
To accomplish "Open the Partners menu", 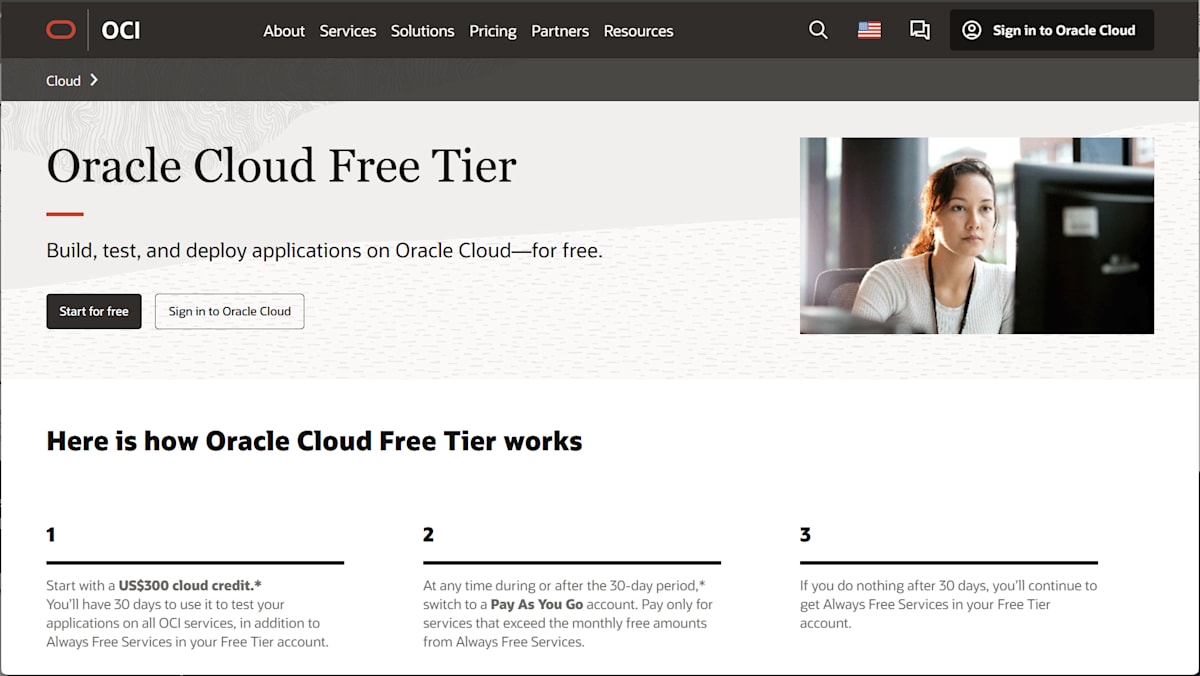I will point(560,31).
